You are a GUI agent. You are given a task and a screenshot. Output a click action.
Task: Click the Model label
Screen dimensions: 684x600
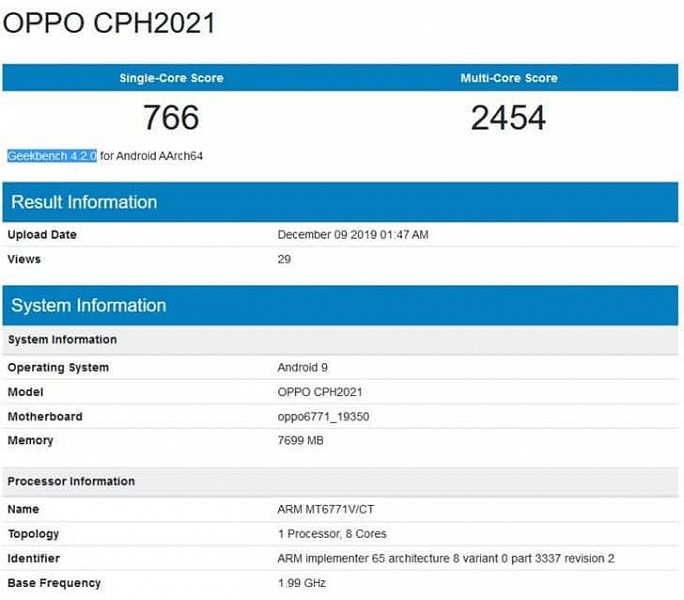pos(25,392)
